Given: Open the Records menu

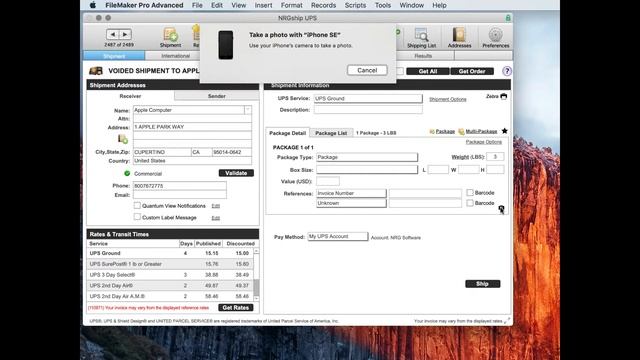Looking at the screenshot, I should coord(323,5).
